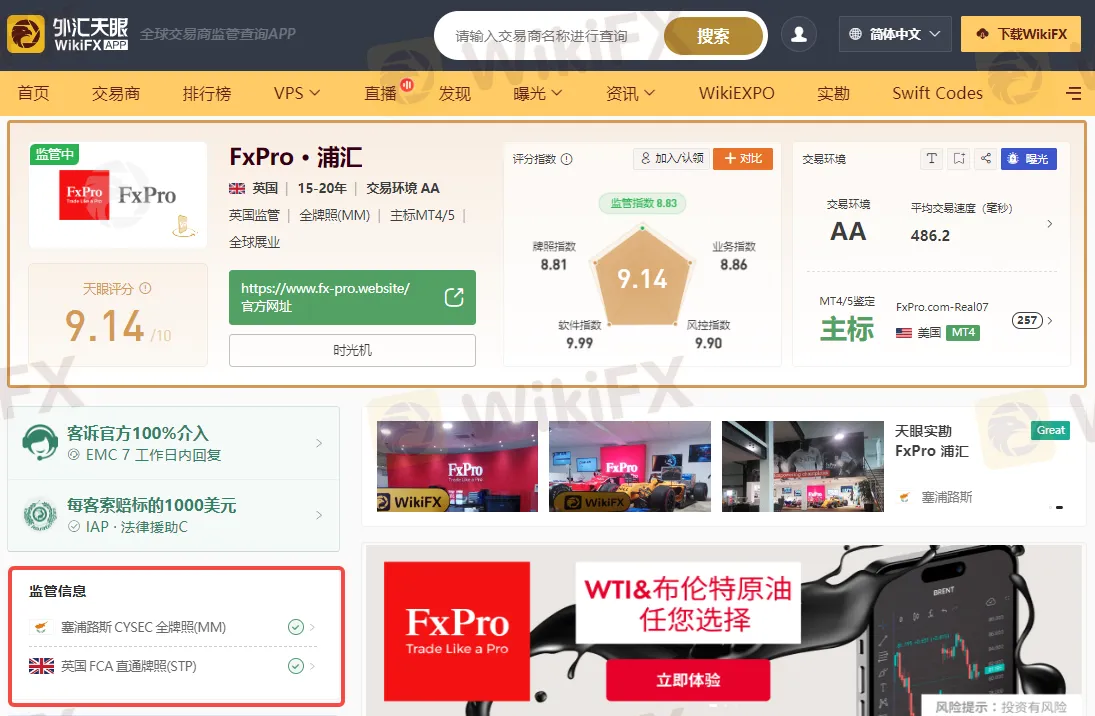Click the FxPro.com-Real07 server name
This screenshot has height=716, width=1095.
(942, 307)
